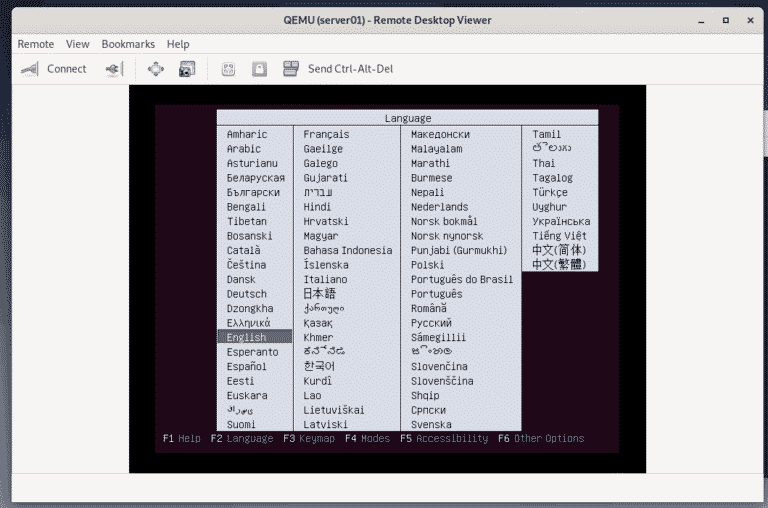Viewport: 768px width, 508px height.
Task: Click the disconnect plug icon
Action: [114, 69]
